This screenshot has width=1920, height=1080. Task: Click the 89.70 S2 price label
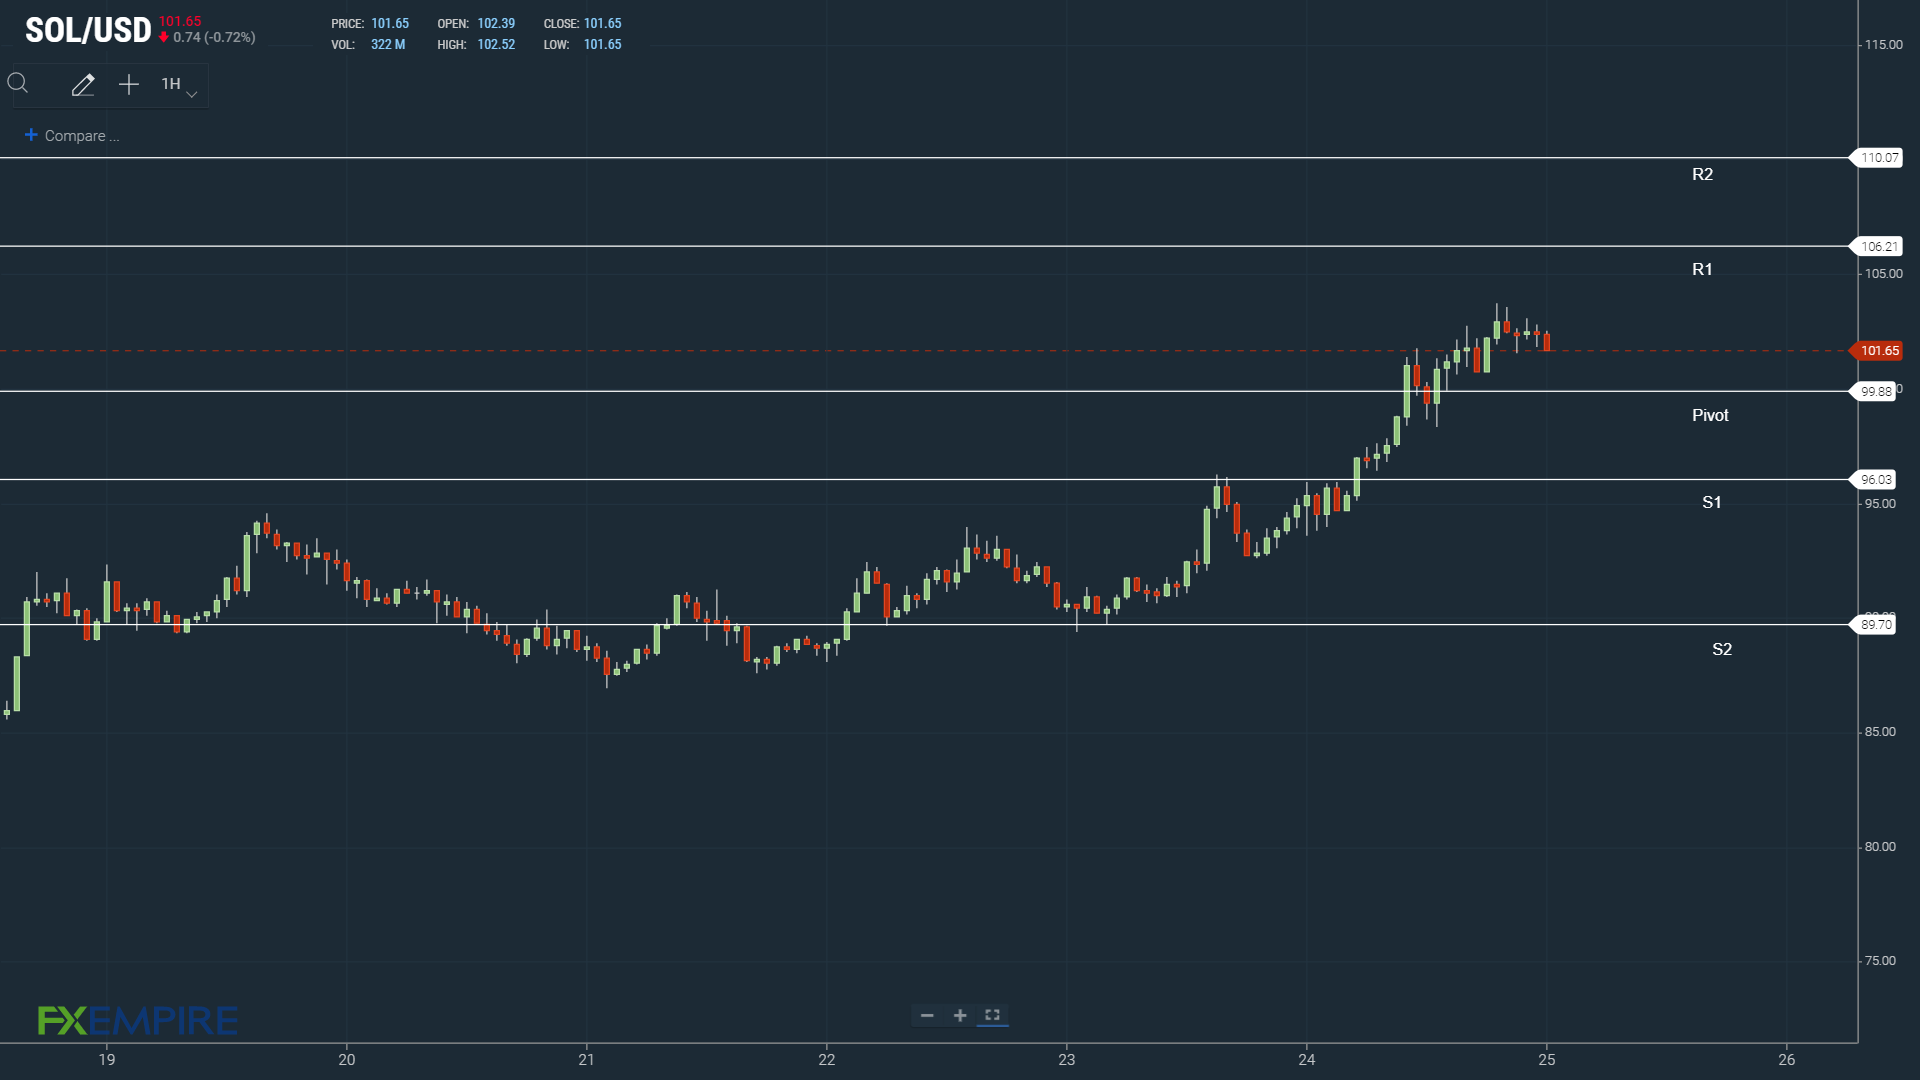point(1875,625)
